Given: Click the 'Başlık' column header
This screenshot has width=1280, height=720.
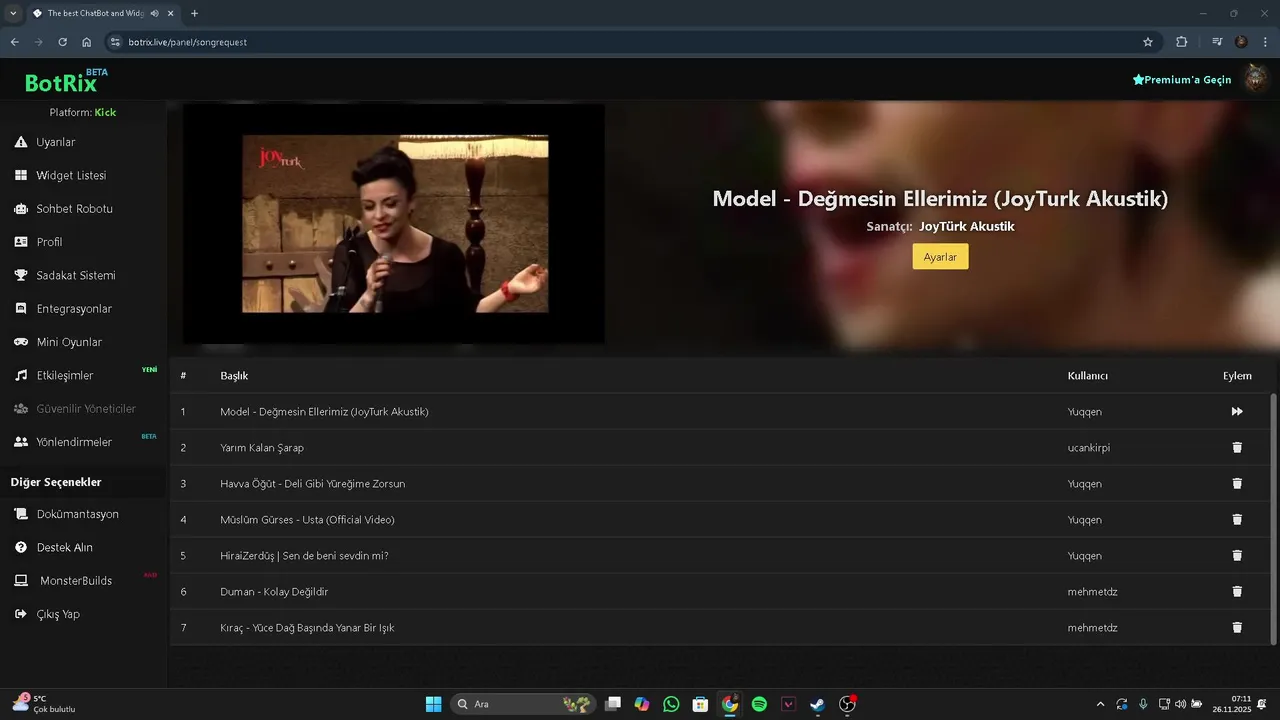Looking at the screenshot, I should tap(234, 376).
